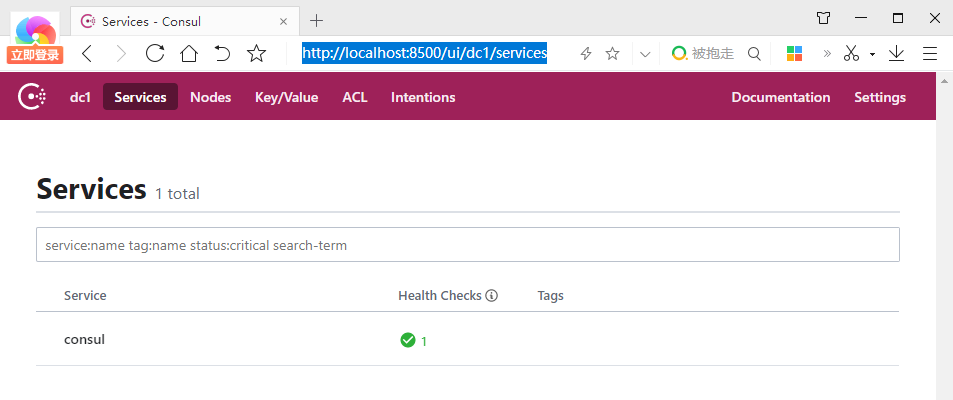
Task: Open the Documentation link
Action: click(780, 97)
